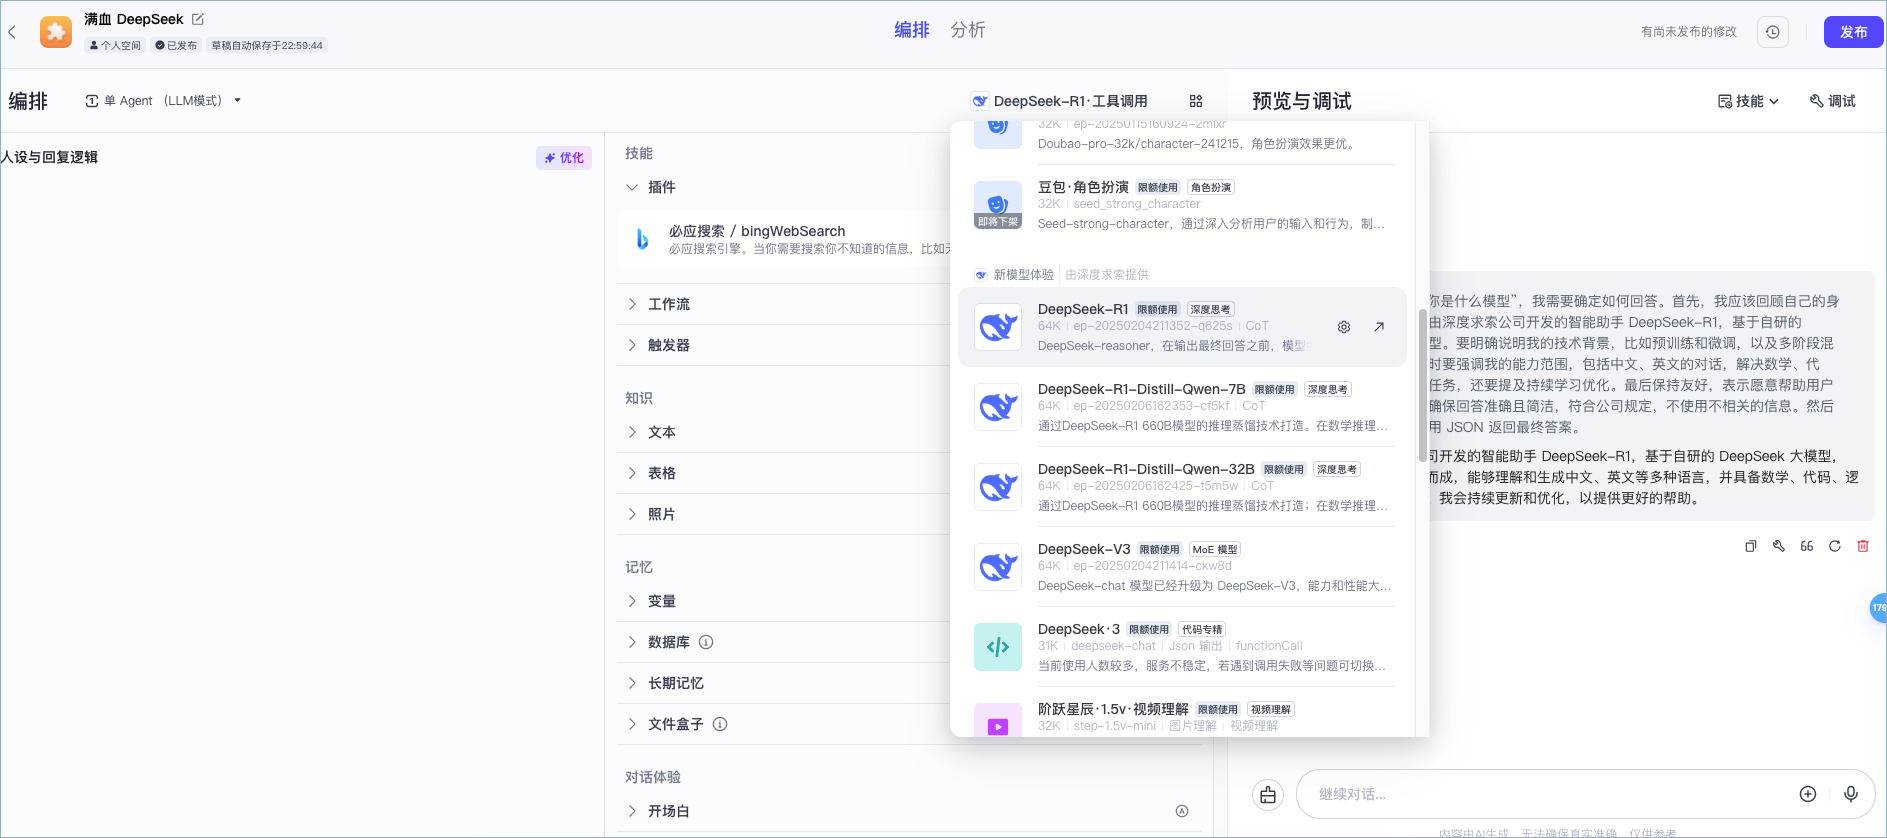Click the orange bot avatar icon
The height and width of the screenshot is (838, 1887).
56,32
